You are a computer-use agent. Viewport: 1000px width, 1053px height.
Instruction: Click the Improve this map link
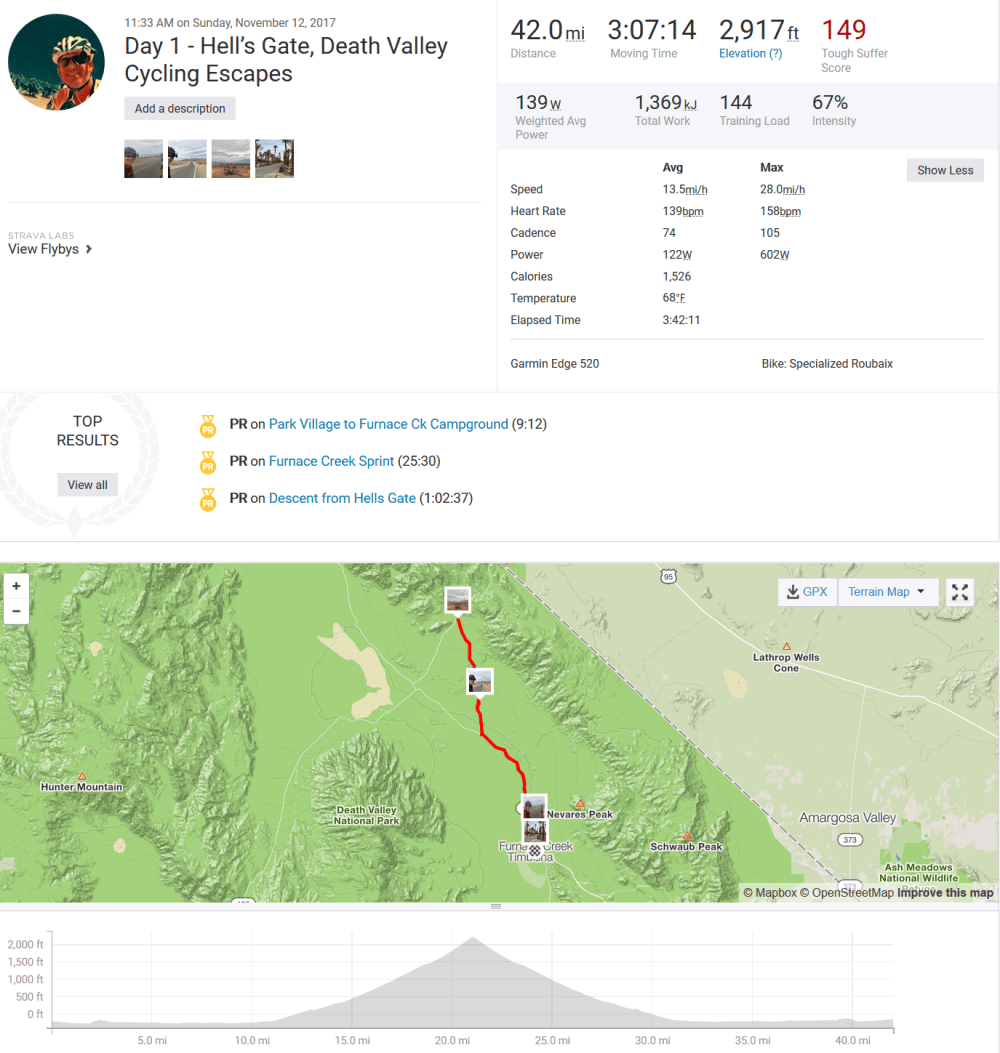[x=945, y=891]
